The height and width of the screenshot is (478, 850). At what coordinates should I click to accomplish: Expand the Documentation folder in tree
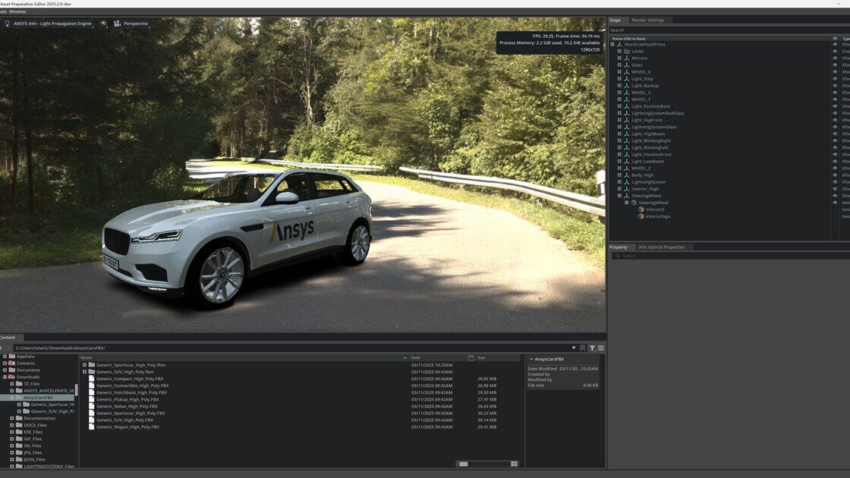(12, 418)
